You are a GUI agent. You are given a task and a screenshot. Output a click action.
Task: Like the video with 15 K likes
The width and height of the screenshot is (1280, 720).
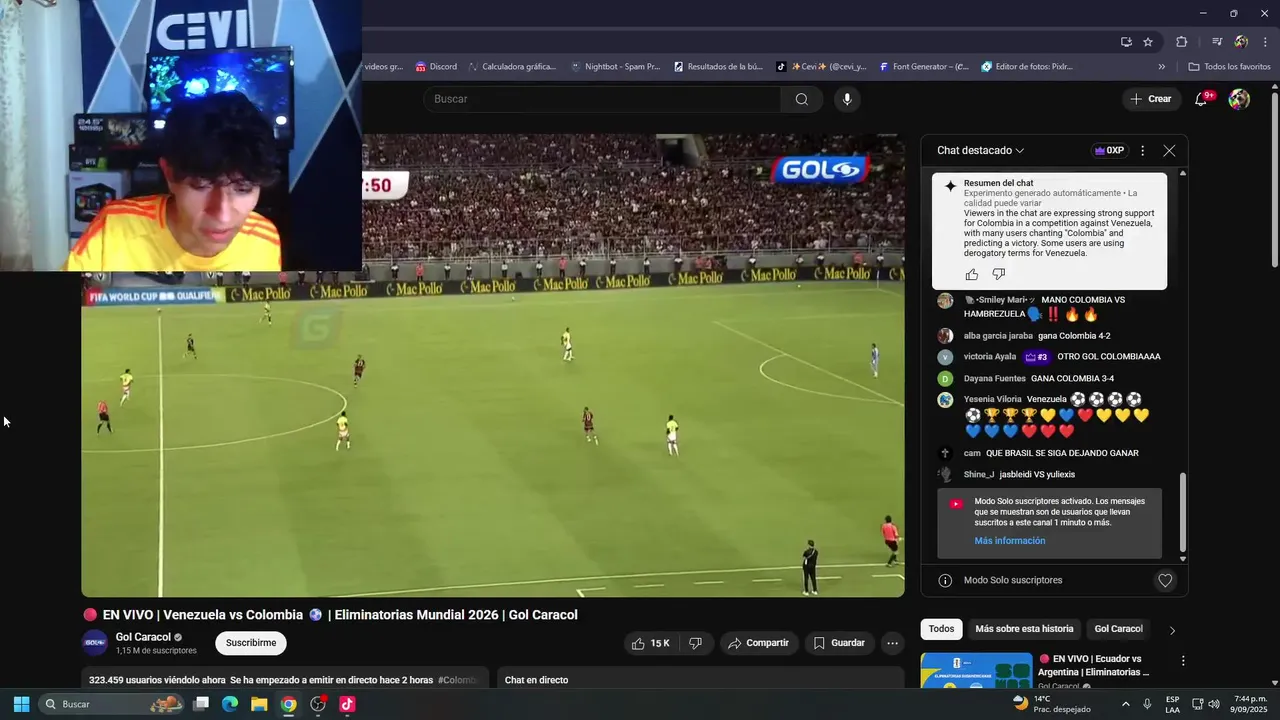point(651,643)
